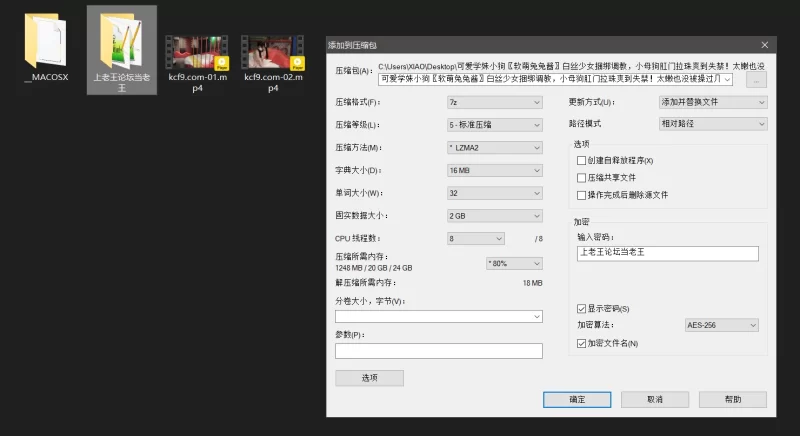Open the 压缩等级 dropdown showing 5-标准压缩
Screen dimensions: 800x436
coord(494,125)
